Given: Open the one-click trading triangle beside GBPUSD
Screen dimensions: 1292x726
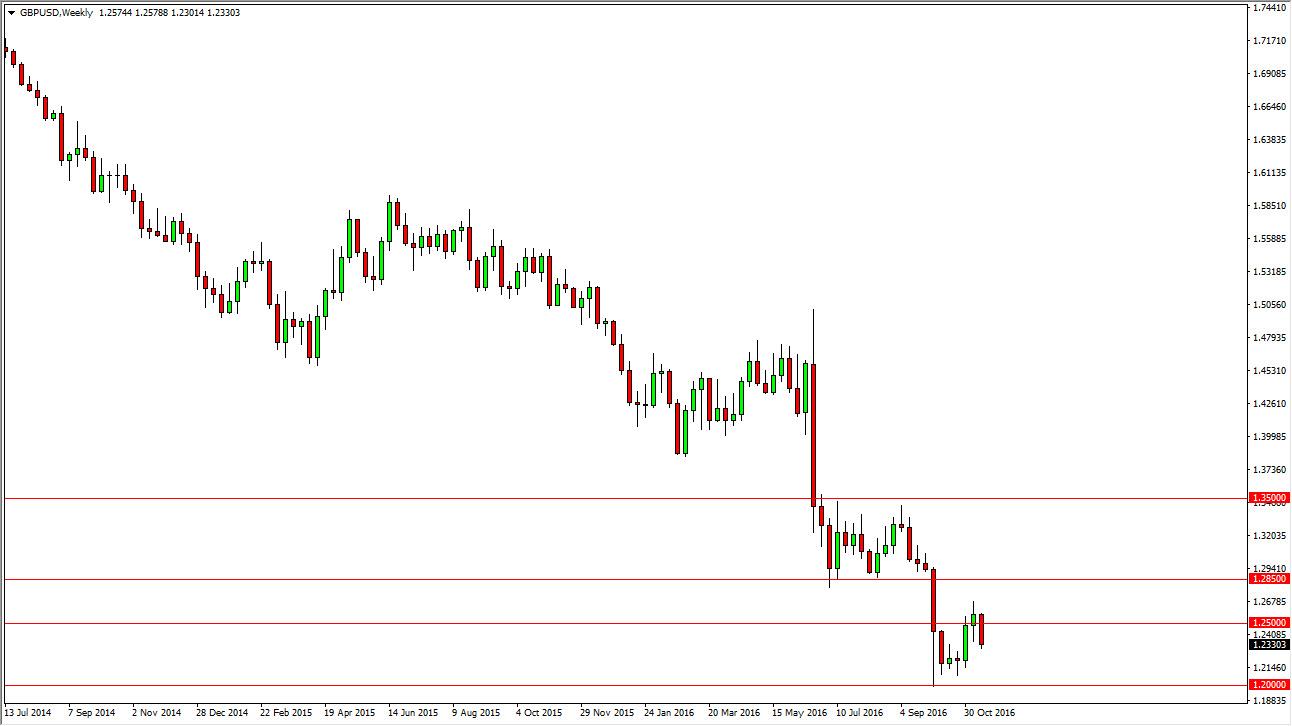Looking at the screenshot, I should click(x=11, y=12).
